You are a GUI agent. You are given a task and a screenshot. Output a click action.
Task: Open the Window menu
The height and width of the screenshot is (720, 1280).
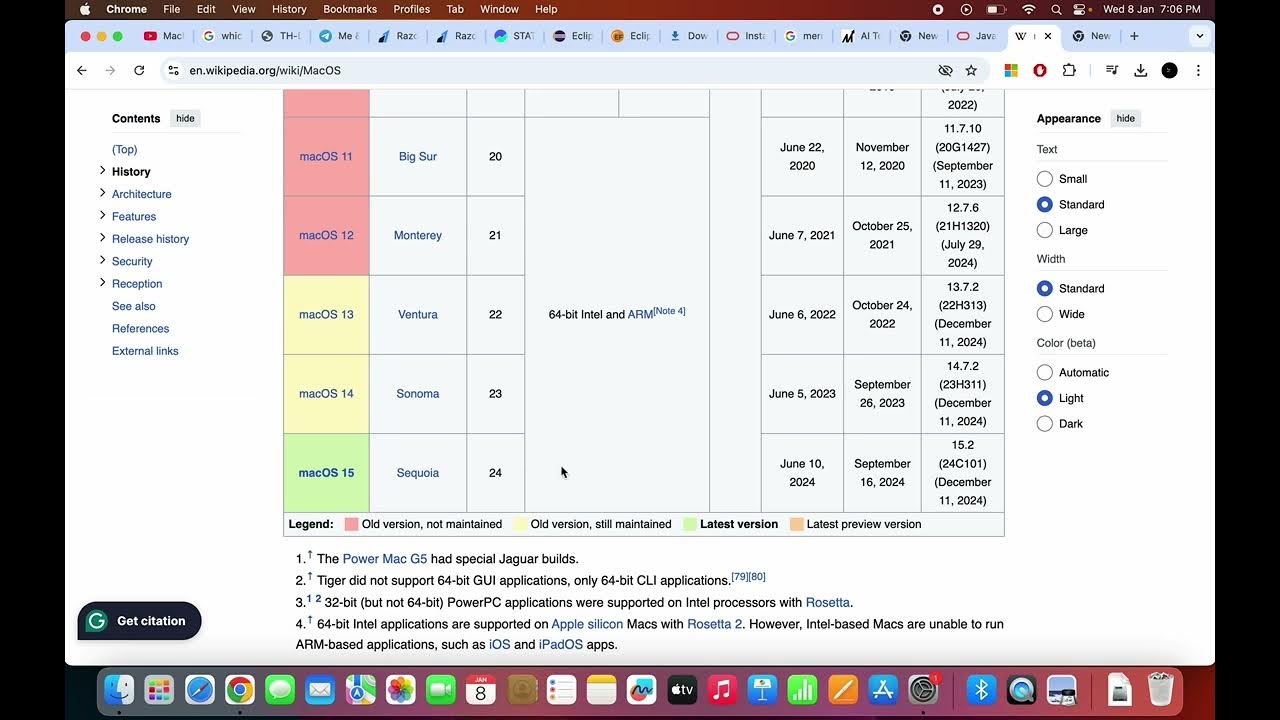tap(499, 9)
